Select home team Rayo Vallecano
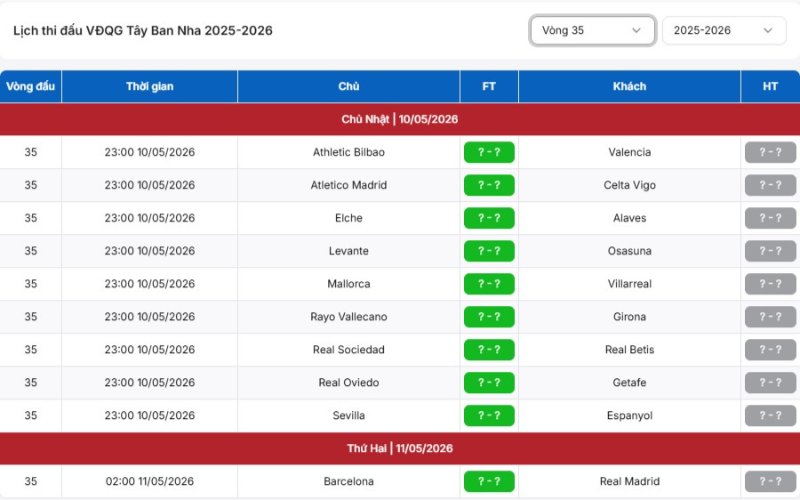This screenshot has width=800, height=500. click(348, 317)
